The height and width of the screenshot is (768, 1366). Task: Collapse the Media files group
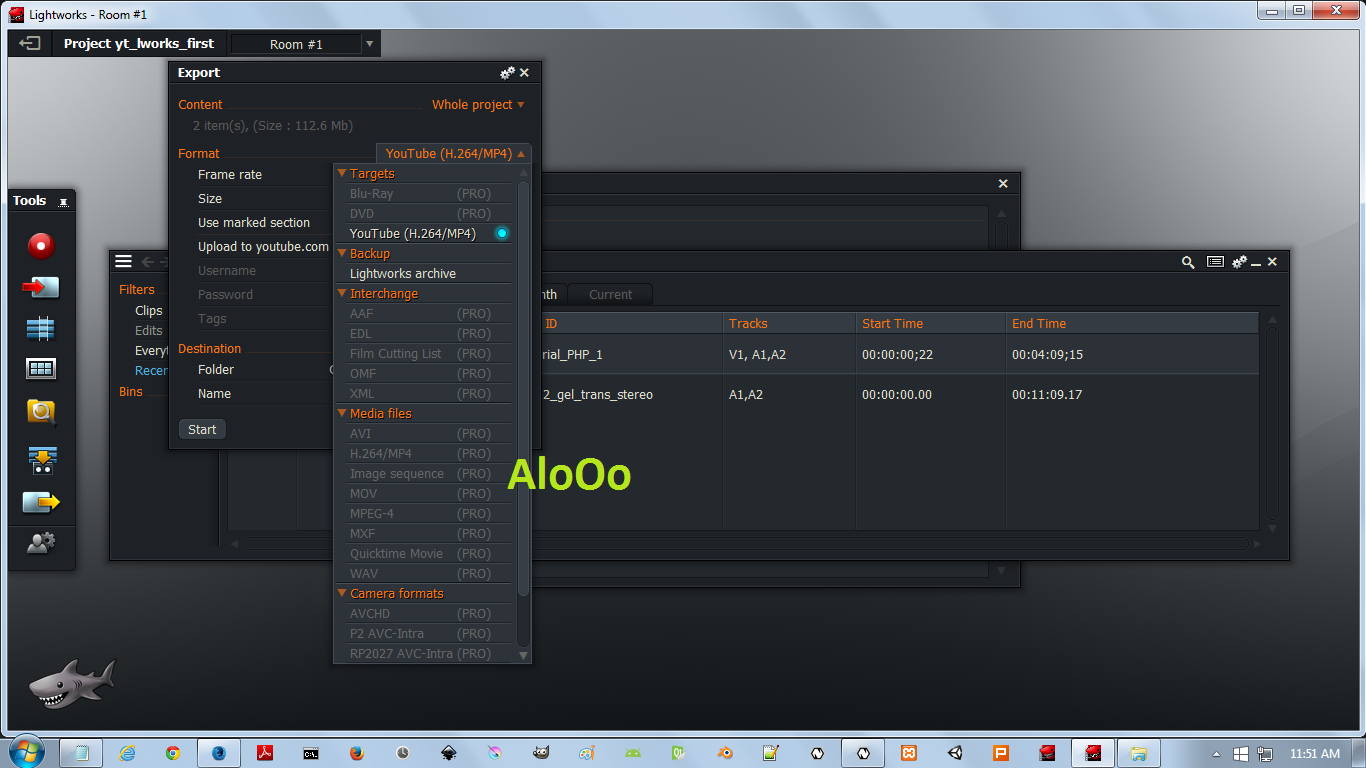[x=342, y=413]
